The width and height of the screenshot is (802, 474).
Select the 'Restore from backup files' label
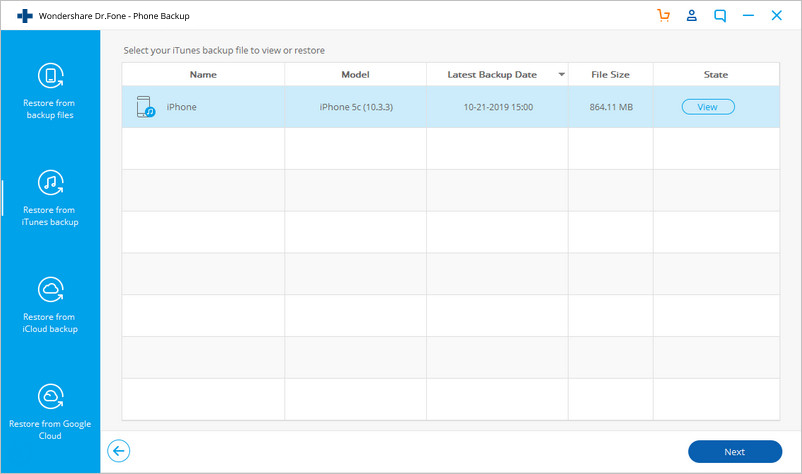click(50, 109)
